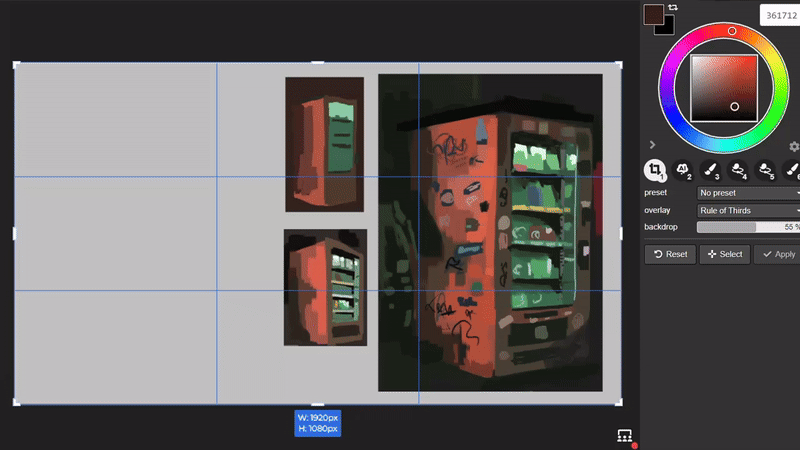This screenshot has width=800, height=450.
Task: Select the crop tool in slot 1
Action: 654,169
